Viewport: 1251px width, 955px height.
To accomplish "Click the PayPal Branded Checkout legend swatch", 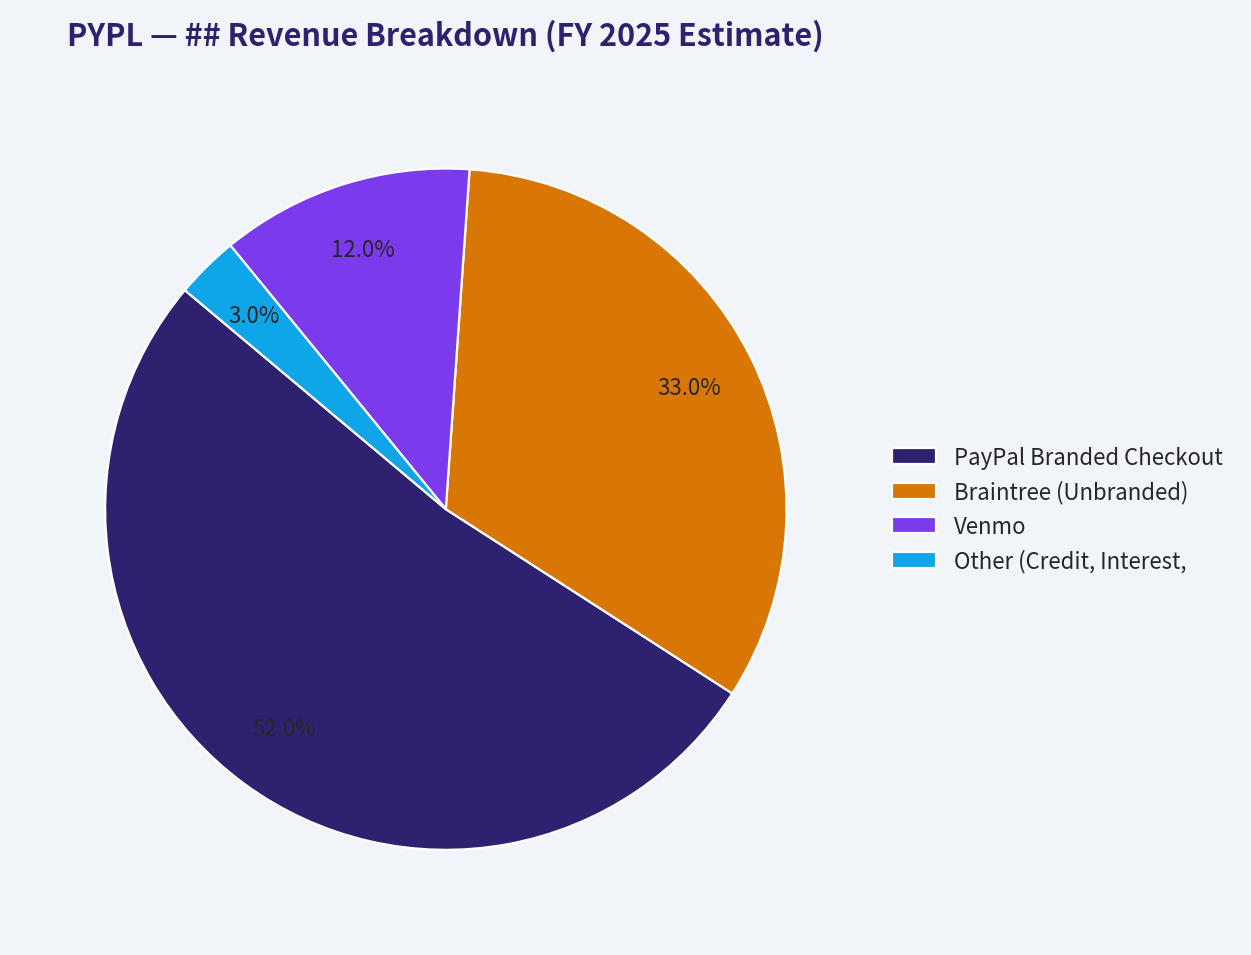I will pos(914,456).
